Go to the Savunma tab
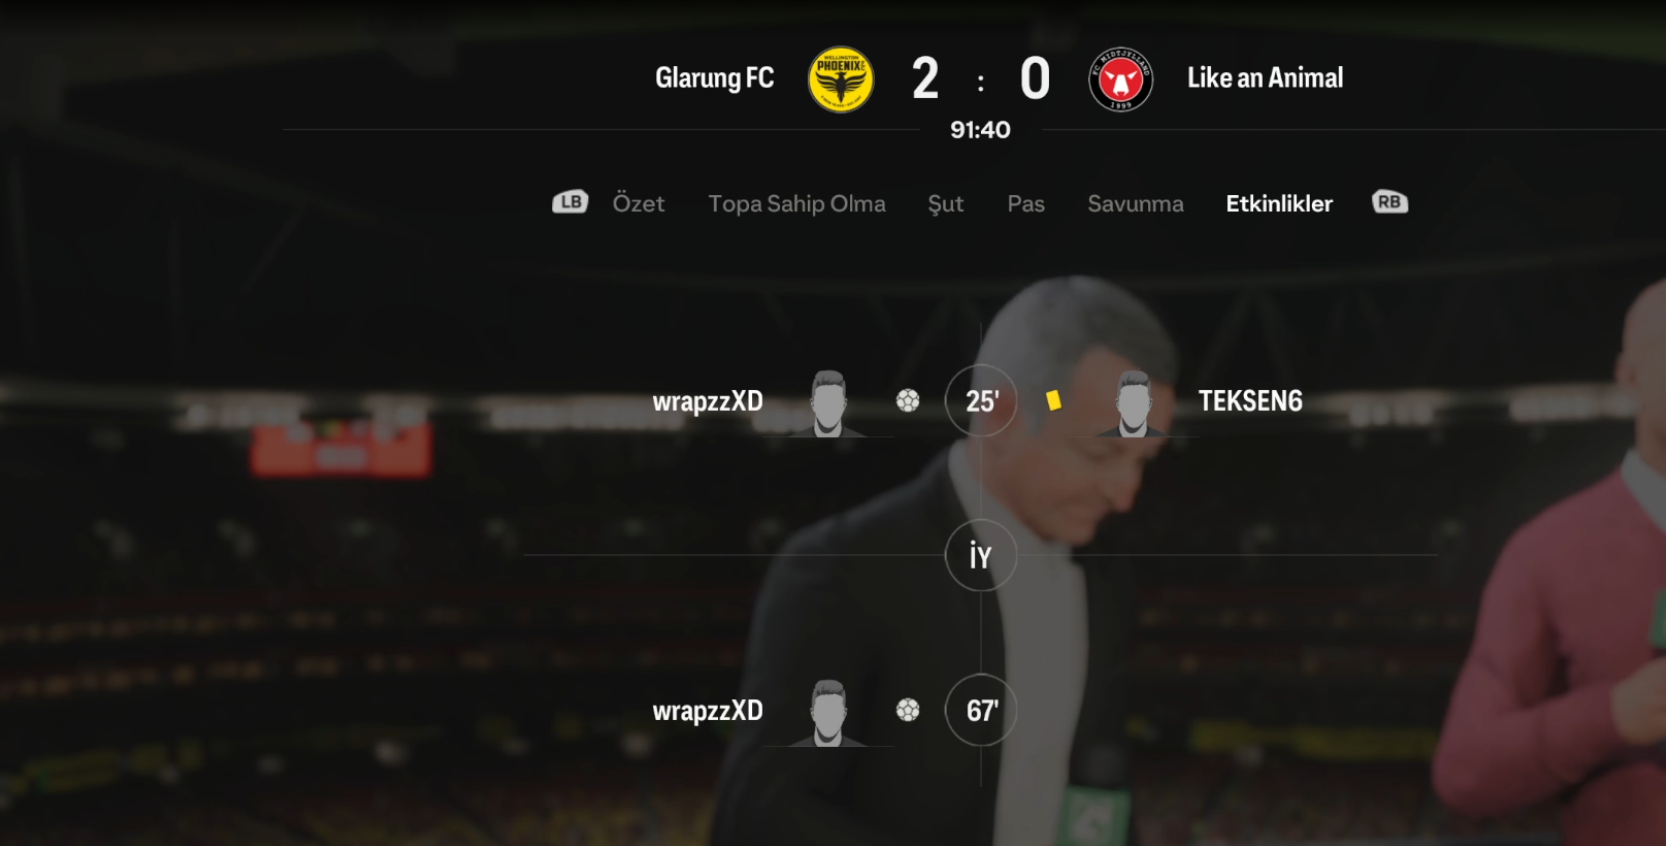 click(1135, 204)
